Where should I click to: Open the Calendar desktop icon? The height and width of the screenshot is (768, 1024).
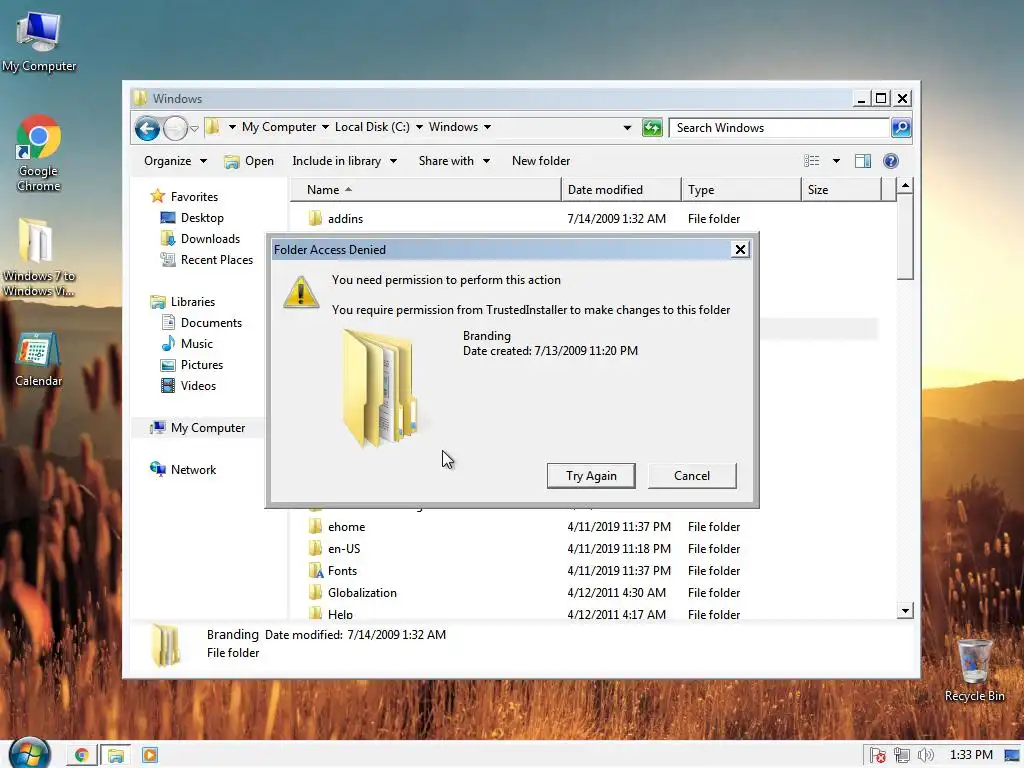pos(39,359)
